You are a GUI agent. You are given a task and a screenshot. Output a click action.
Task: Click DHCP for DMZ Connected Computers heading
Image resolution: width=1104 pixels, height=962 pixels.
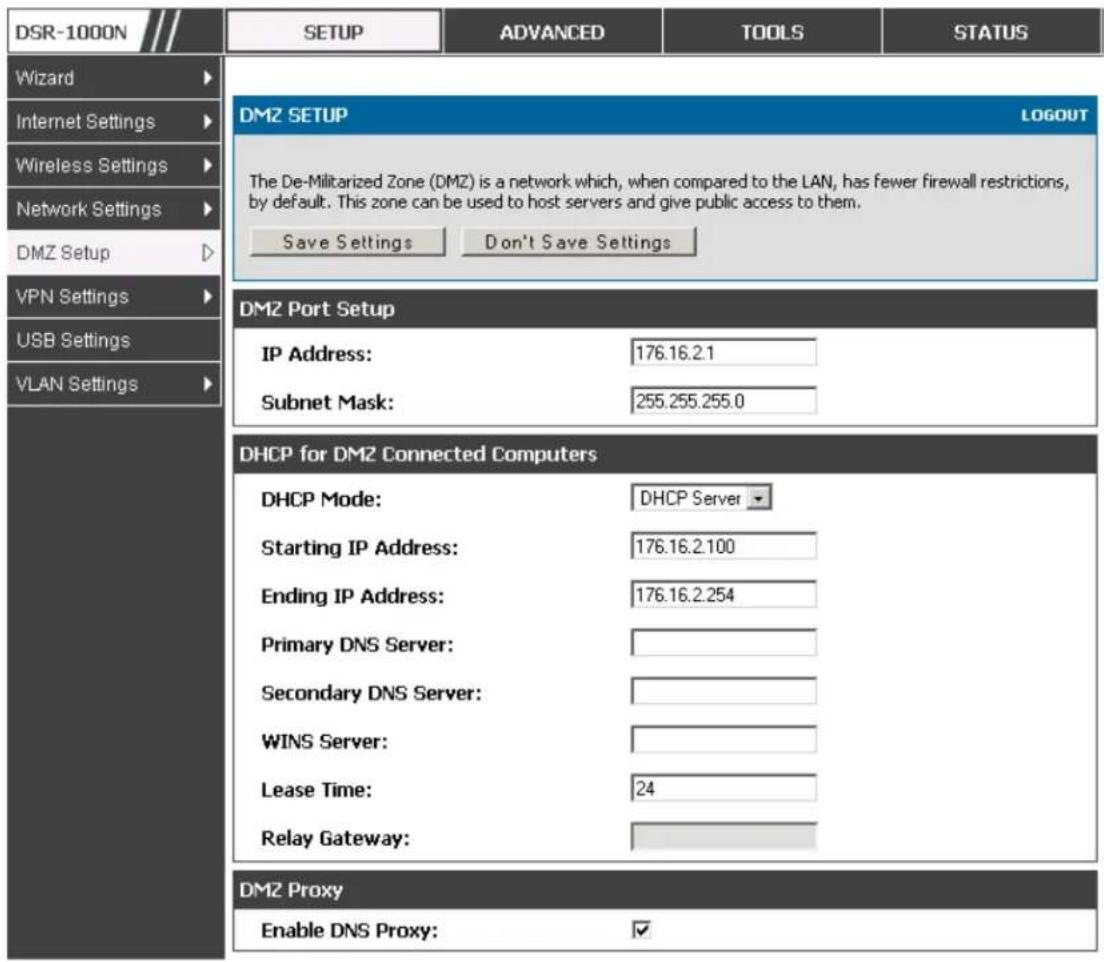[x=418, y=454]
